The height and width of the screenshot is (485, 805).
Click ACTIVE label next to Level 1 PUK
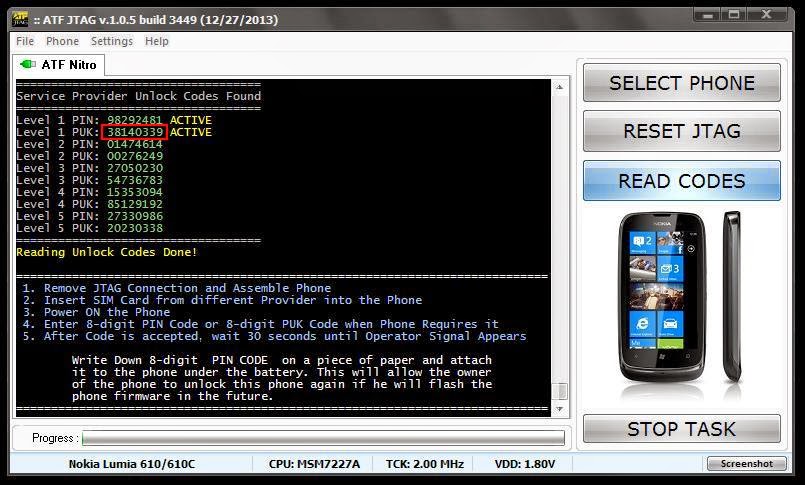[x=190, y=132]
